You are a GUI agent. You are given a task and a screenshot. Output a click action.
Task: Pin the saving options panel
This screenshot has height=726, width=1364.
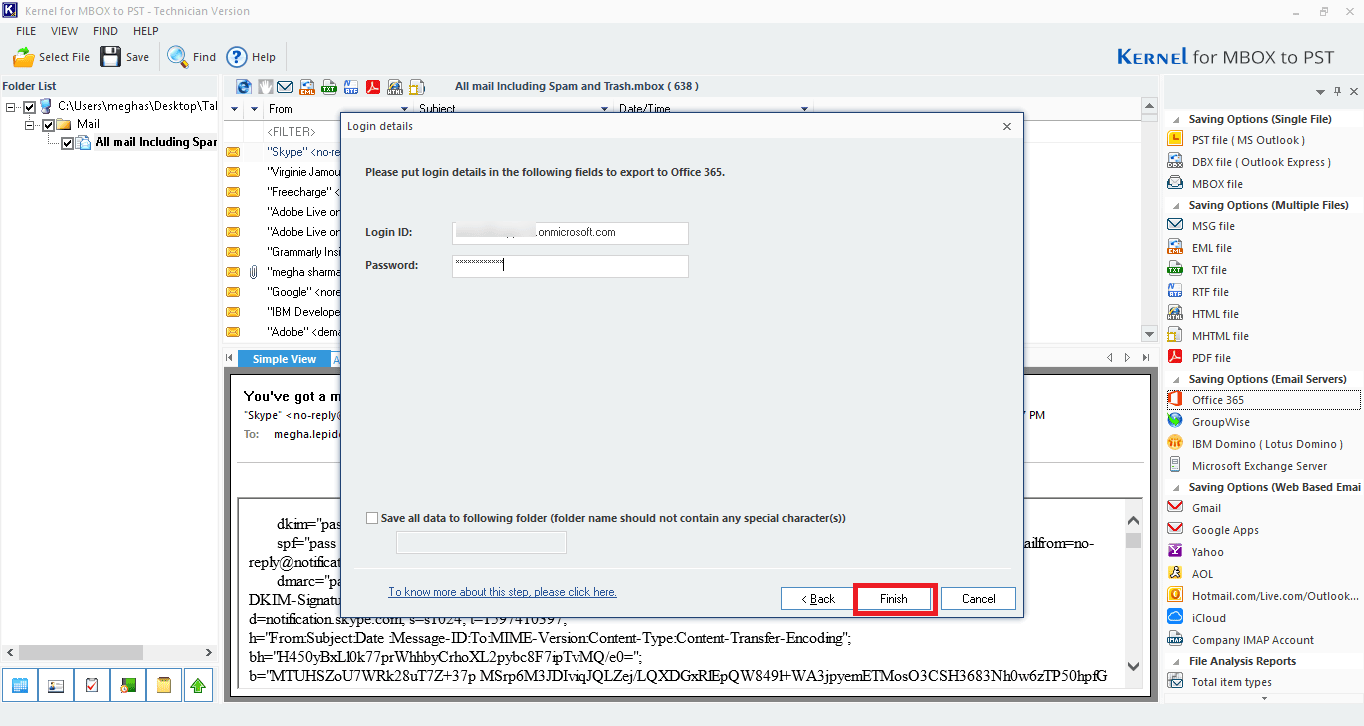(x=1338, y=92)
